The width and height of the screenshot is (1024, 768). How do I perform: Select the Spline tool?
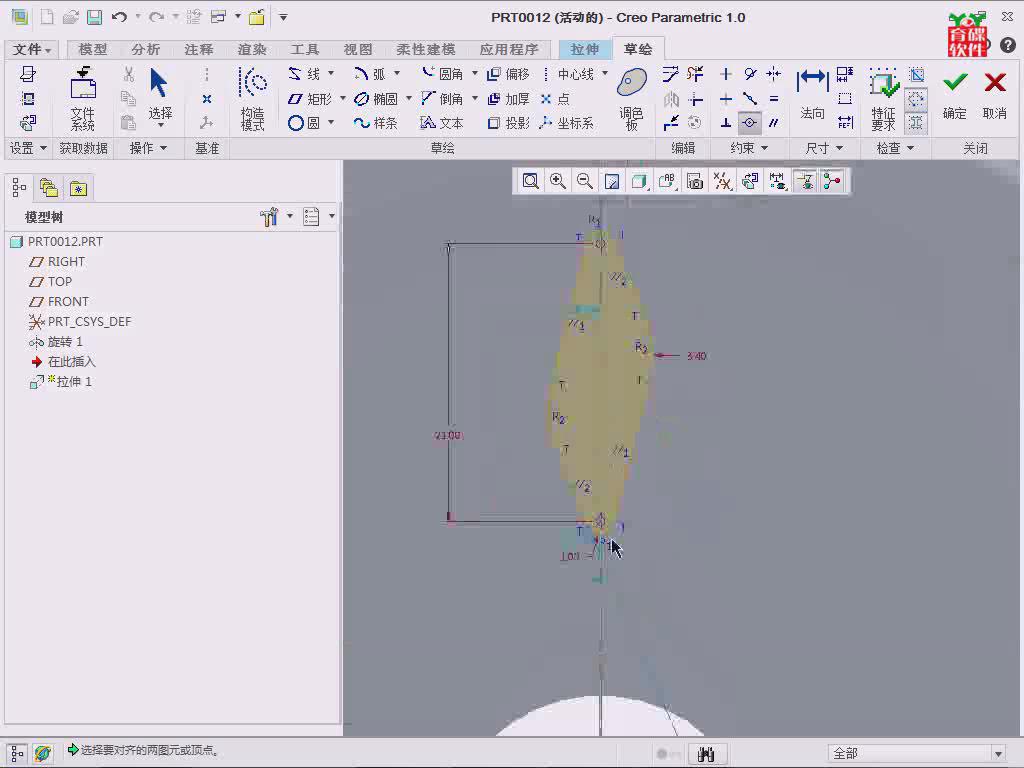376,123
